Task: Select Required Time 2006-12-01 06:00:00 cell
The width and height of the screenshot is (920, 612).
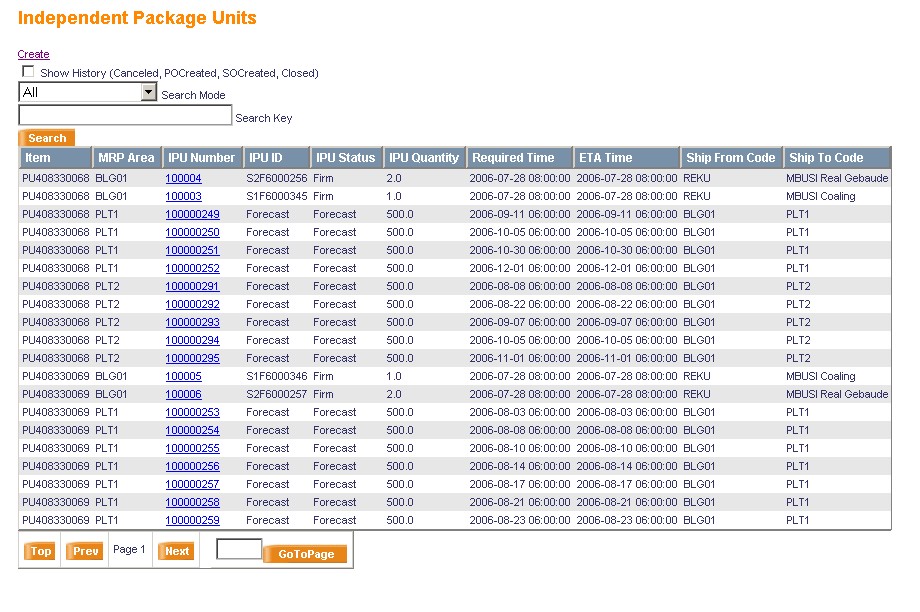Action: [x=520, y=268]
